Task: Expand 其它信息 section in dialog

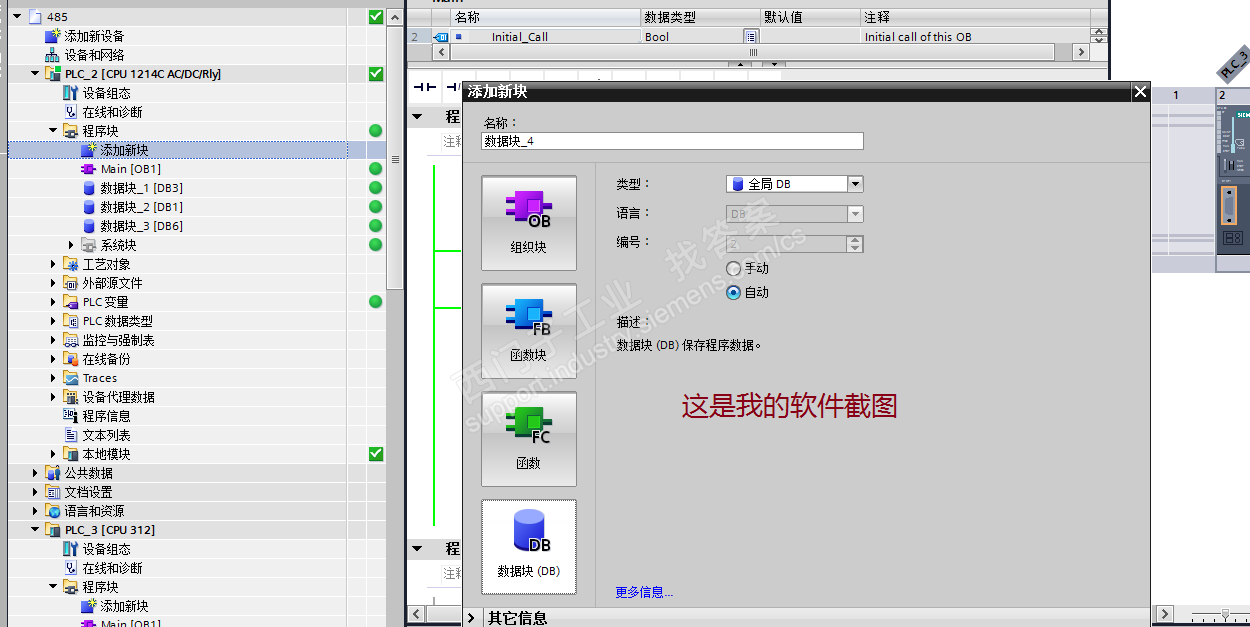Action: coord(472,618)
